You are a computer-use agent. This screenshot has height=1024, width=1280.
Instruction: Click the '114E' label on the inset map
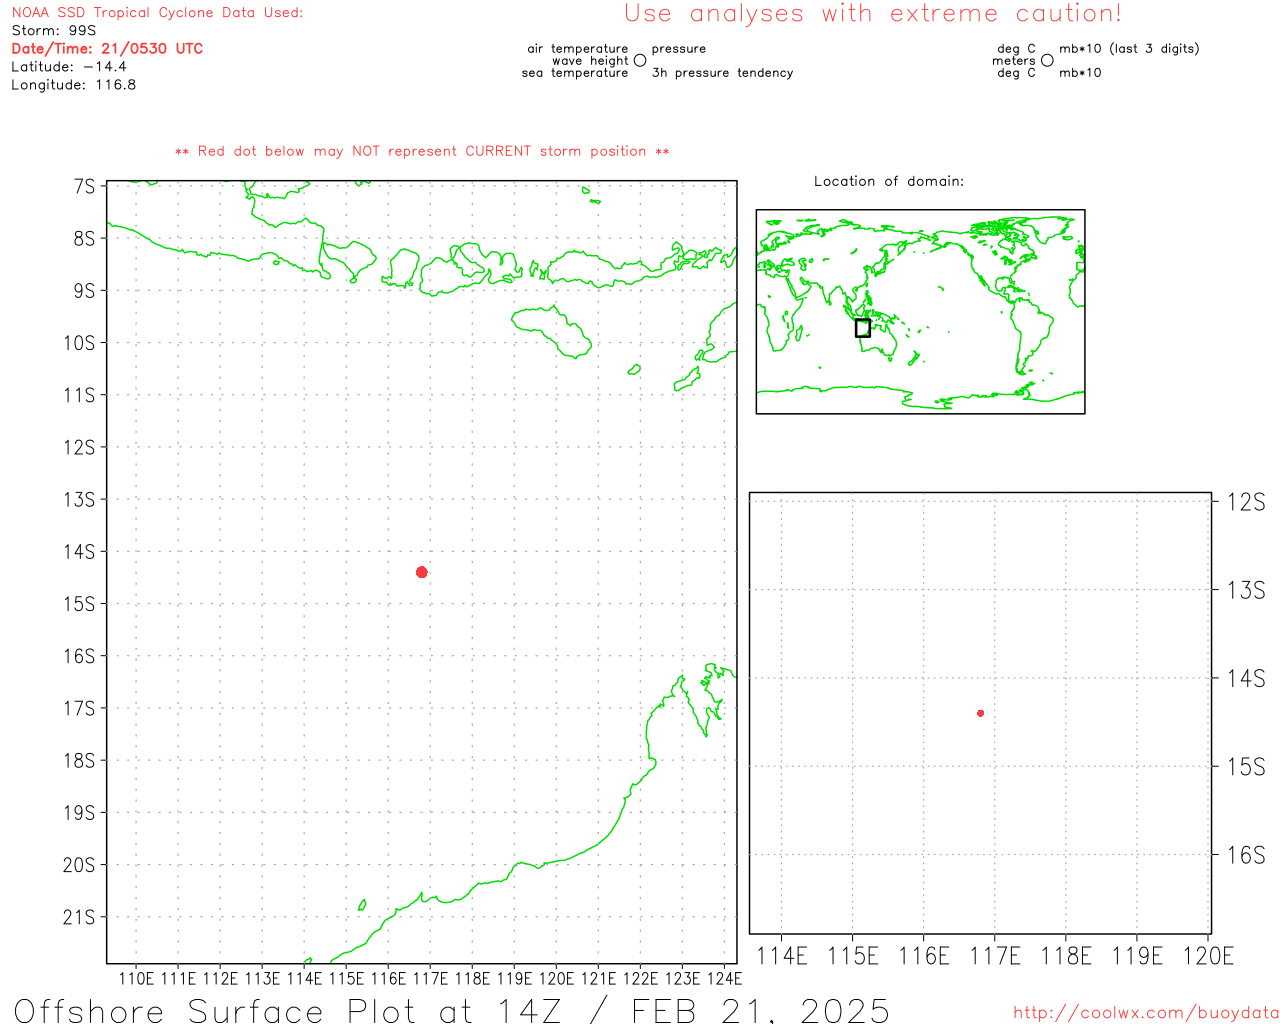point(782,957)
